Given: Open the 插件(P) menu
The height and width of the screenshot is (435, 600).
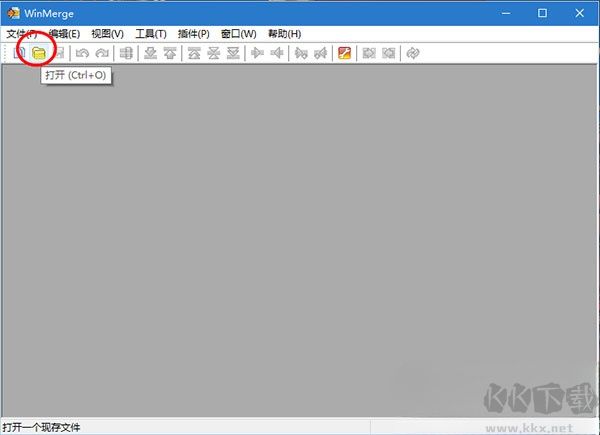Looking at the screenshot, I should (194, 34).
